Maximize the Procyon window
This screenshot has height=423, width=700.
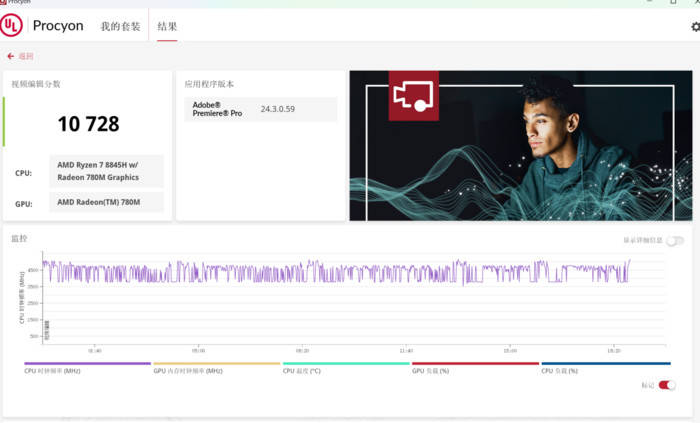click(x=673, y=2)
